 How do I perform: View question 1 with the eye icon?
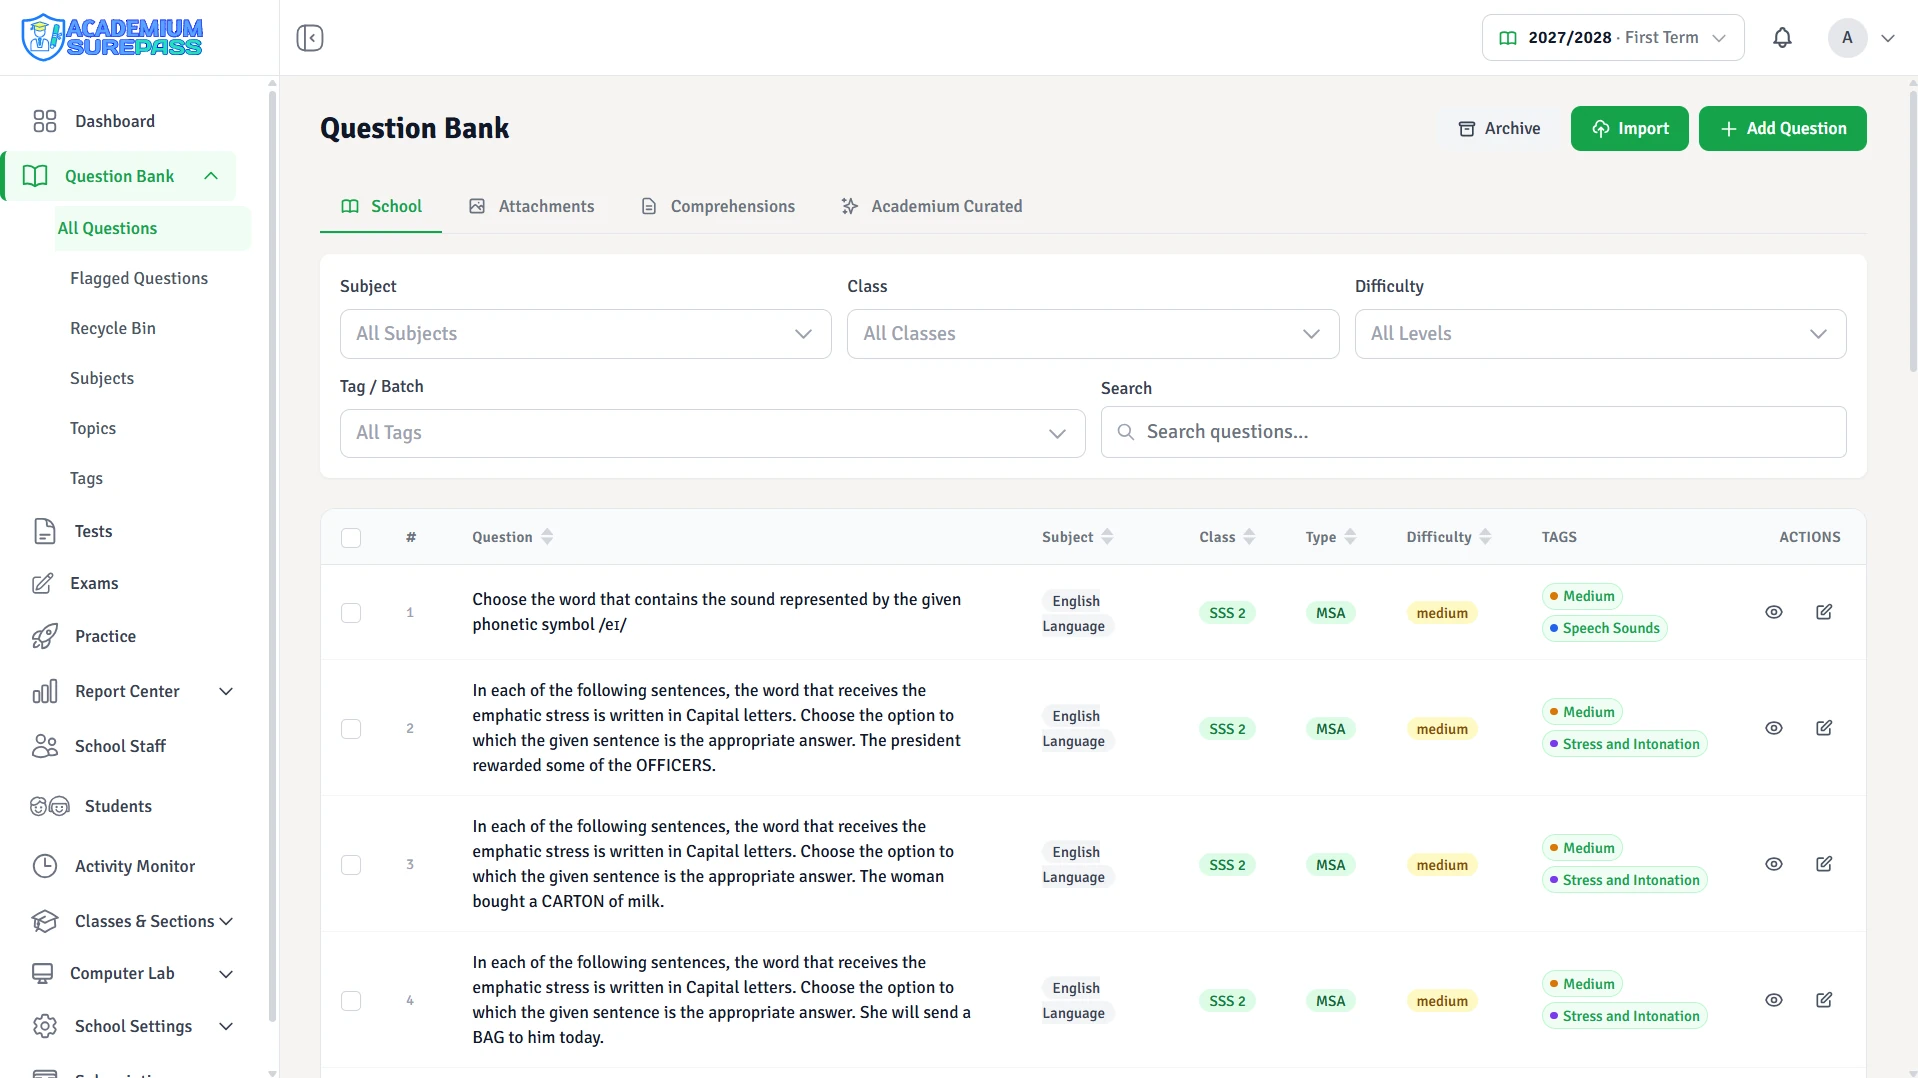[x=1774, y=612]
